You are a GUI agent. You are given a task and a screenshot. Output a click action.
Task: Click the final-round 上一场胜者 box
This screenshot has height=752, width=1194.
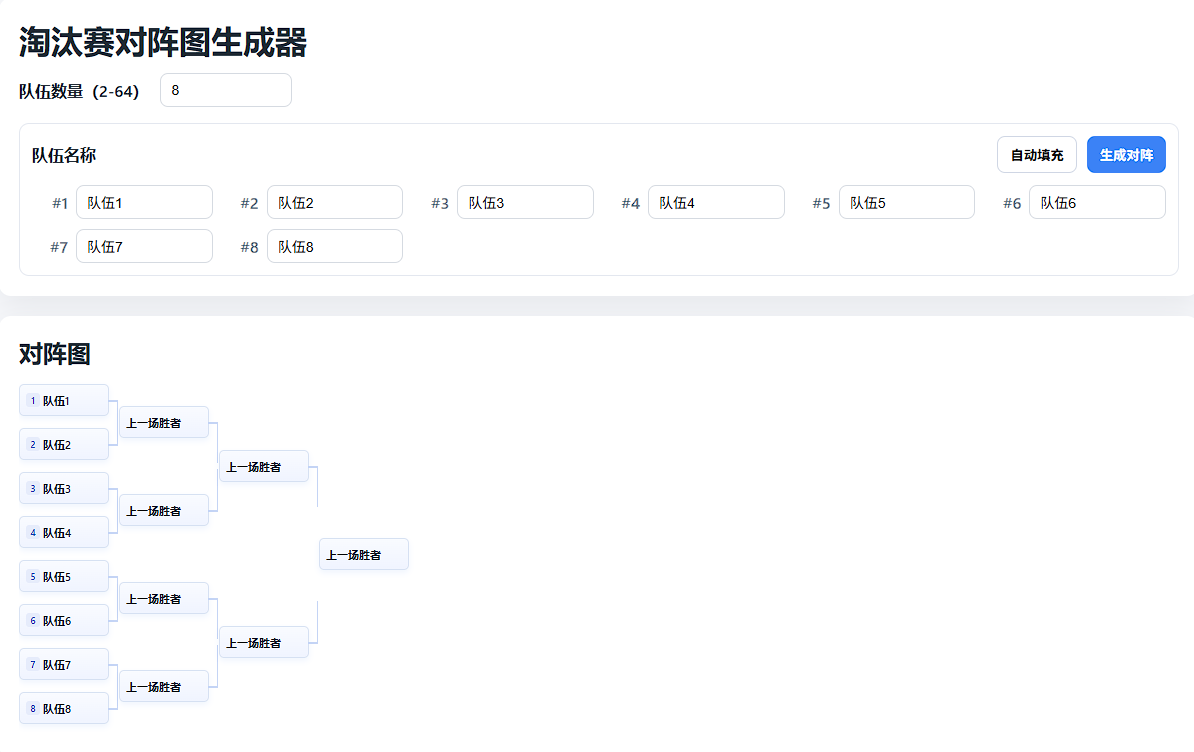coord(364,555)
